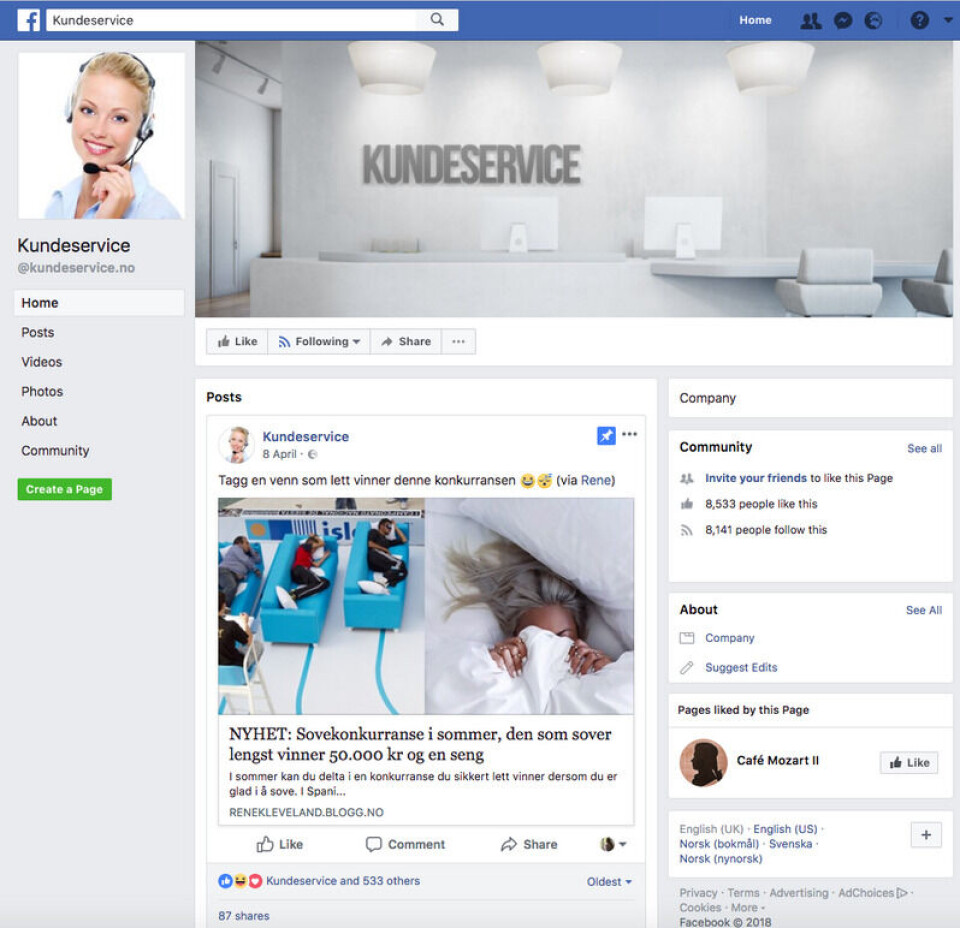The width and height of the screenshot is (960, 928).
Task: Open the notifications globe icon
Action: pyautogui.click(x=874, y=20)
